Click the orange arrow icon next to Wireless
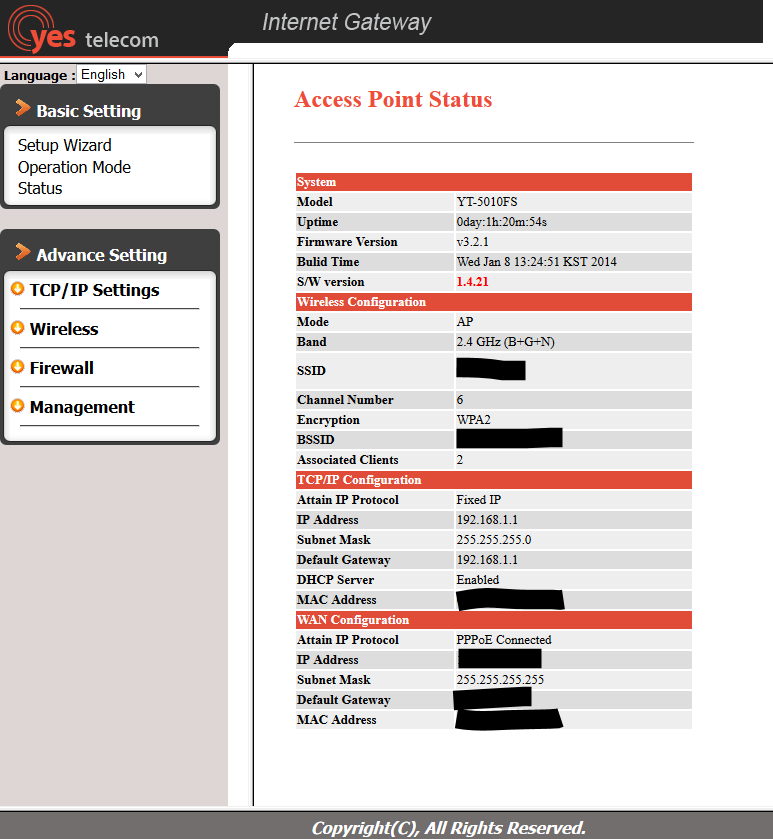The image size is (773, 839). 17,328
